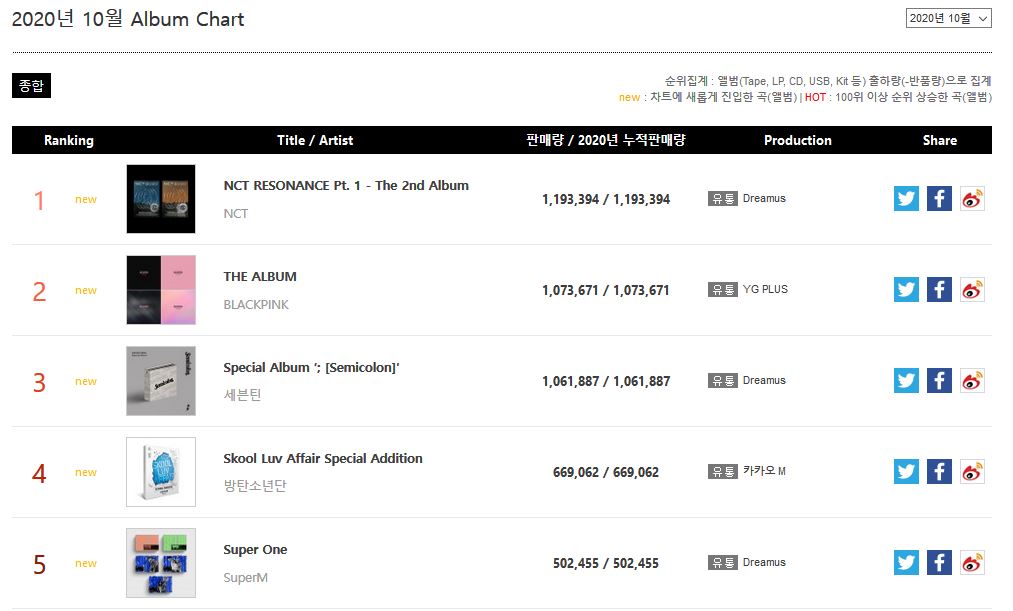1013x611 pixels.
Task: Click the Special Album Semicolon title
Action: point(311,367)
